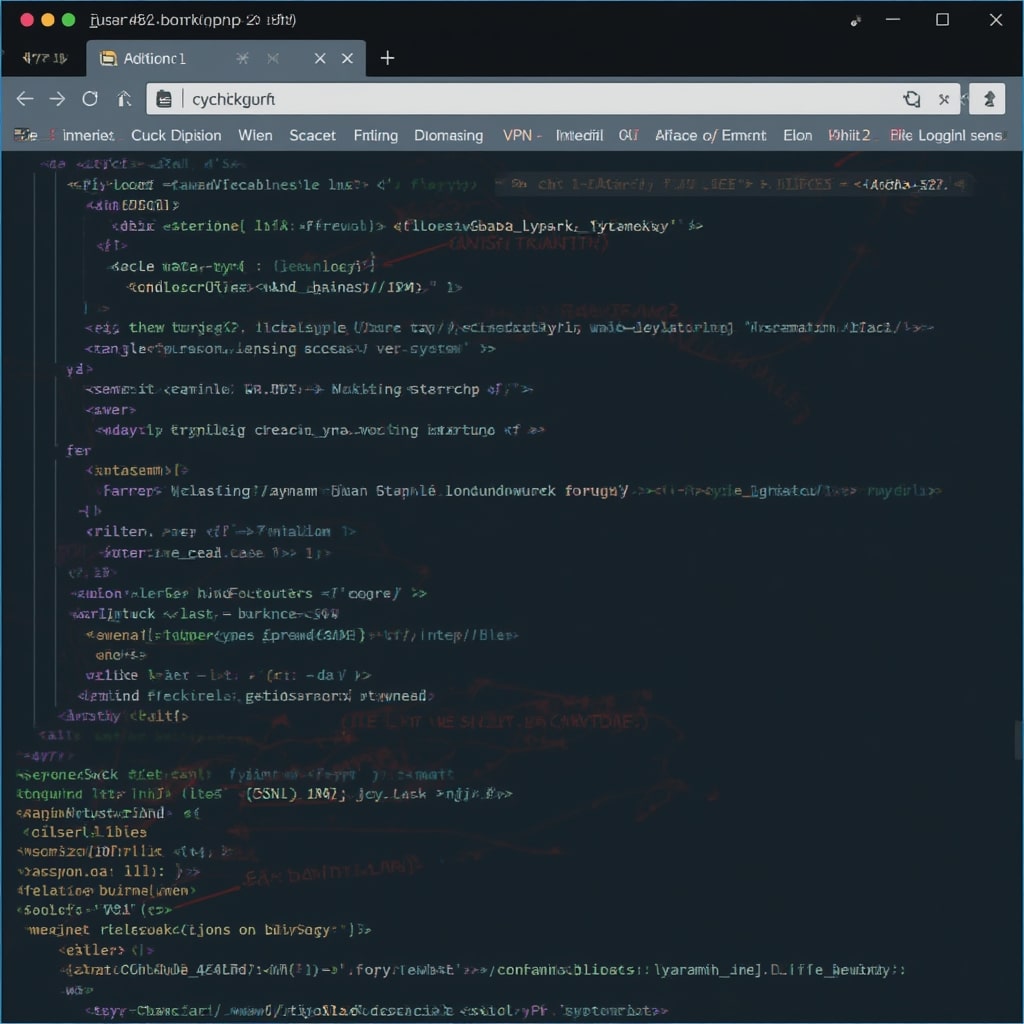The width and height of the screenshot is (1024, 1024).
Task: Click the camera icon in address bar
Action: [x=911, y=99]
